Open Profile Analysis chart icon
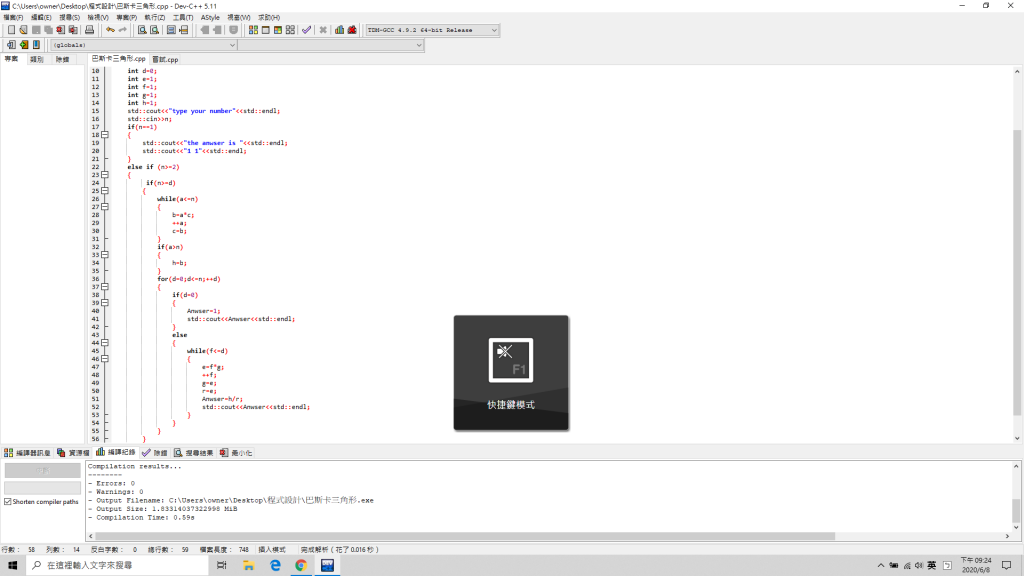Image resolution: width=1024 pixels, height=576 pixels. [x=340, y=30]
